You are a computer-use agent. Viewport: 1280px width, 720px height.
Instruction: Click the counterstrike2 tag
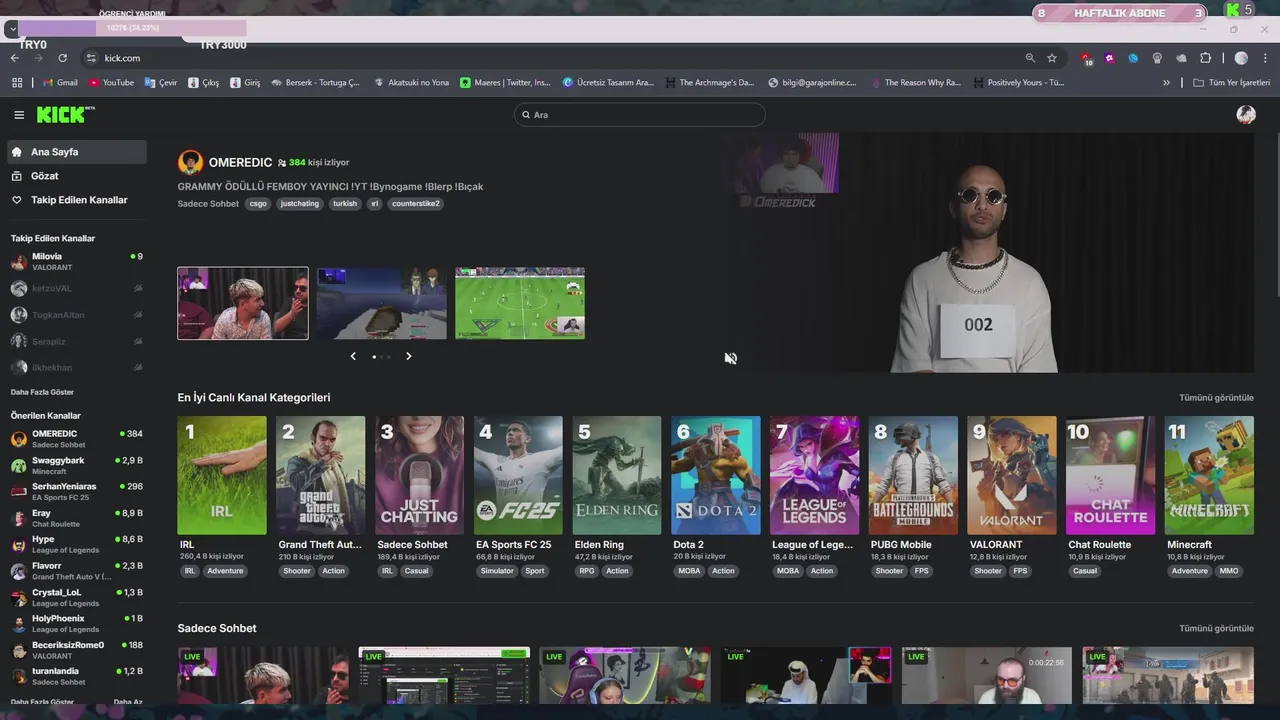click(415, 204)
